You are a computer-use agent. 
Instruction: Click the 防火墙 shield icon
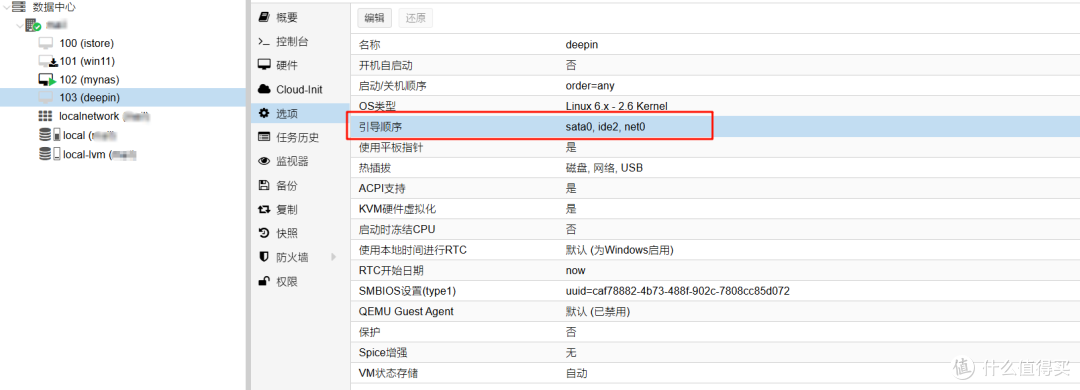263,257
